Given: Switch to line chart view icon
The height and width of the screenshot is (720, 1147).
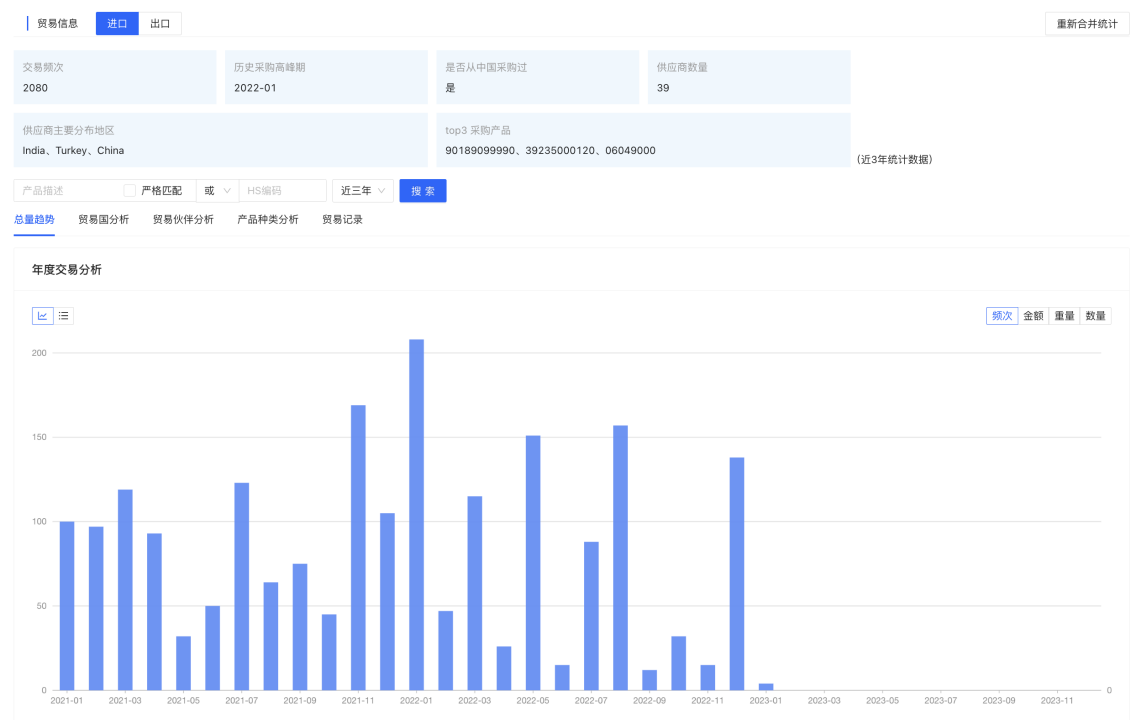Looking at the screenshot, I should coord(43,316).
